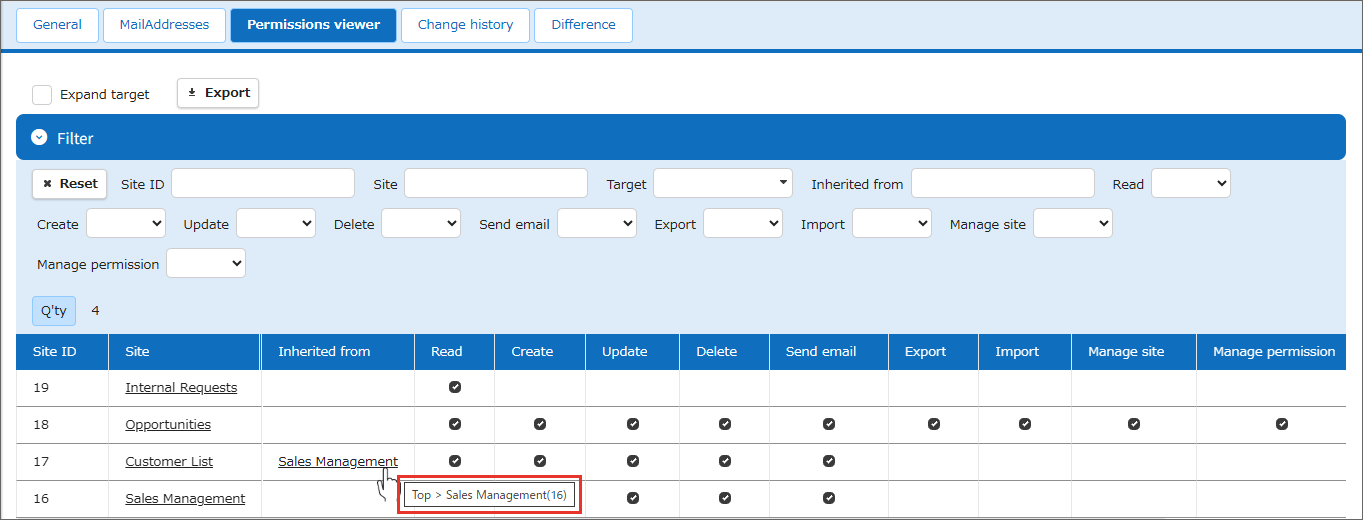1363x520 pixels.
Task: Open the Customer List site link
Action: tap(169, 462)
